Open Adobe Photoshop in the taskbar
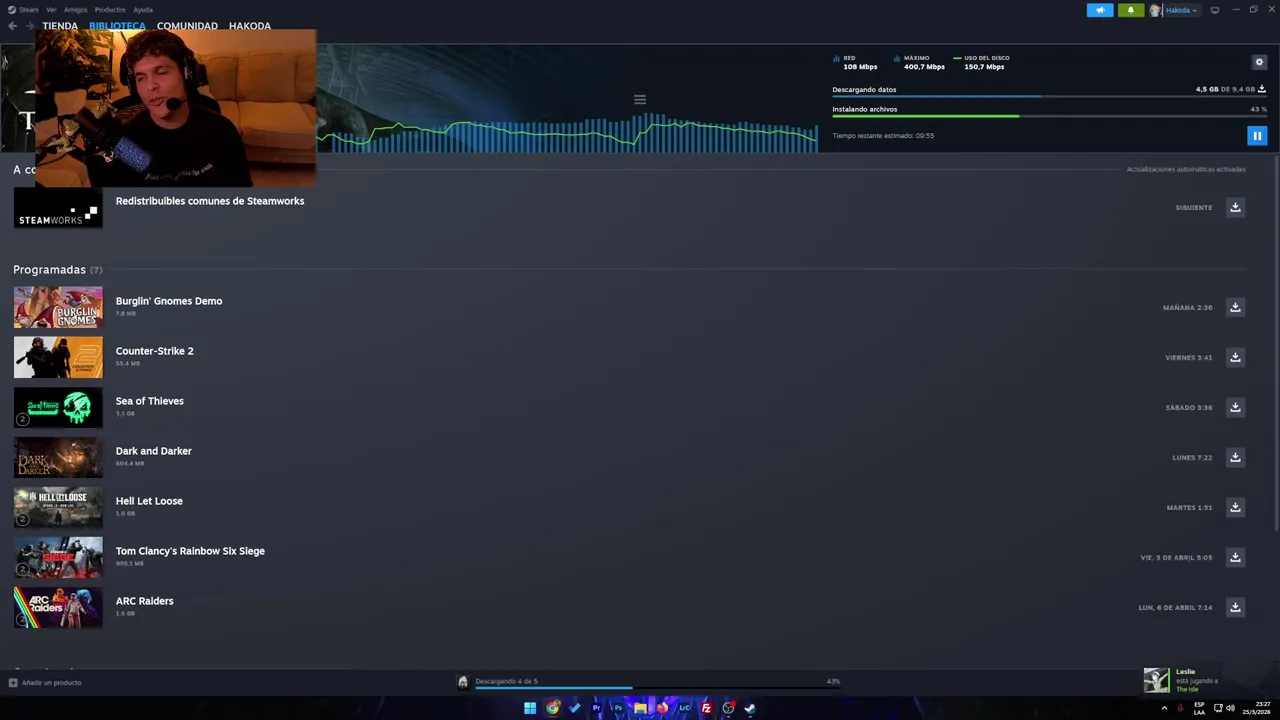1280x720 pixels. (x=618, y=708)
